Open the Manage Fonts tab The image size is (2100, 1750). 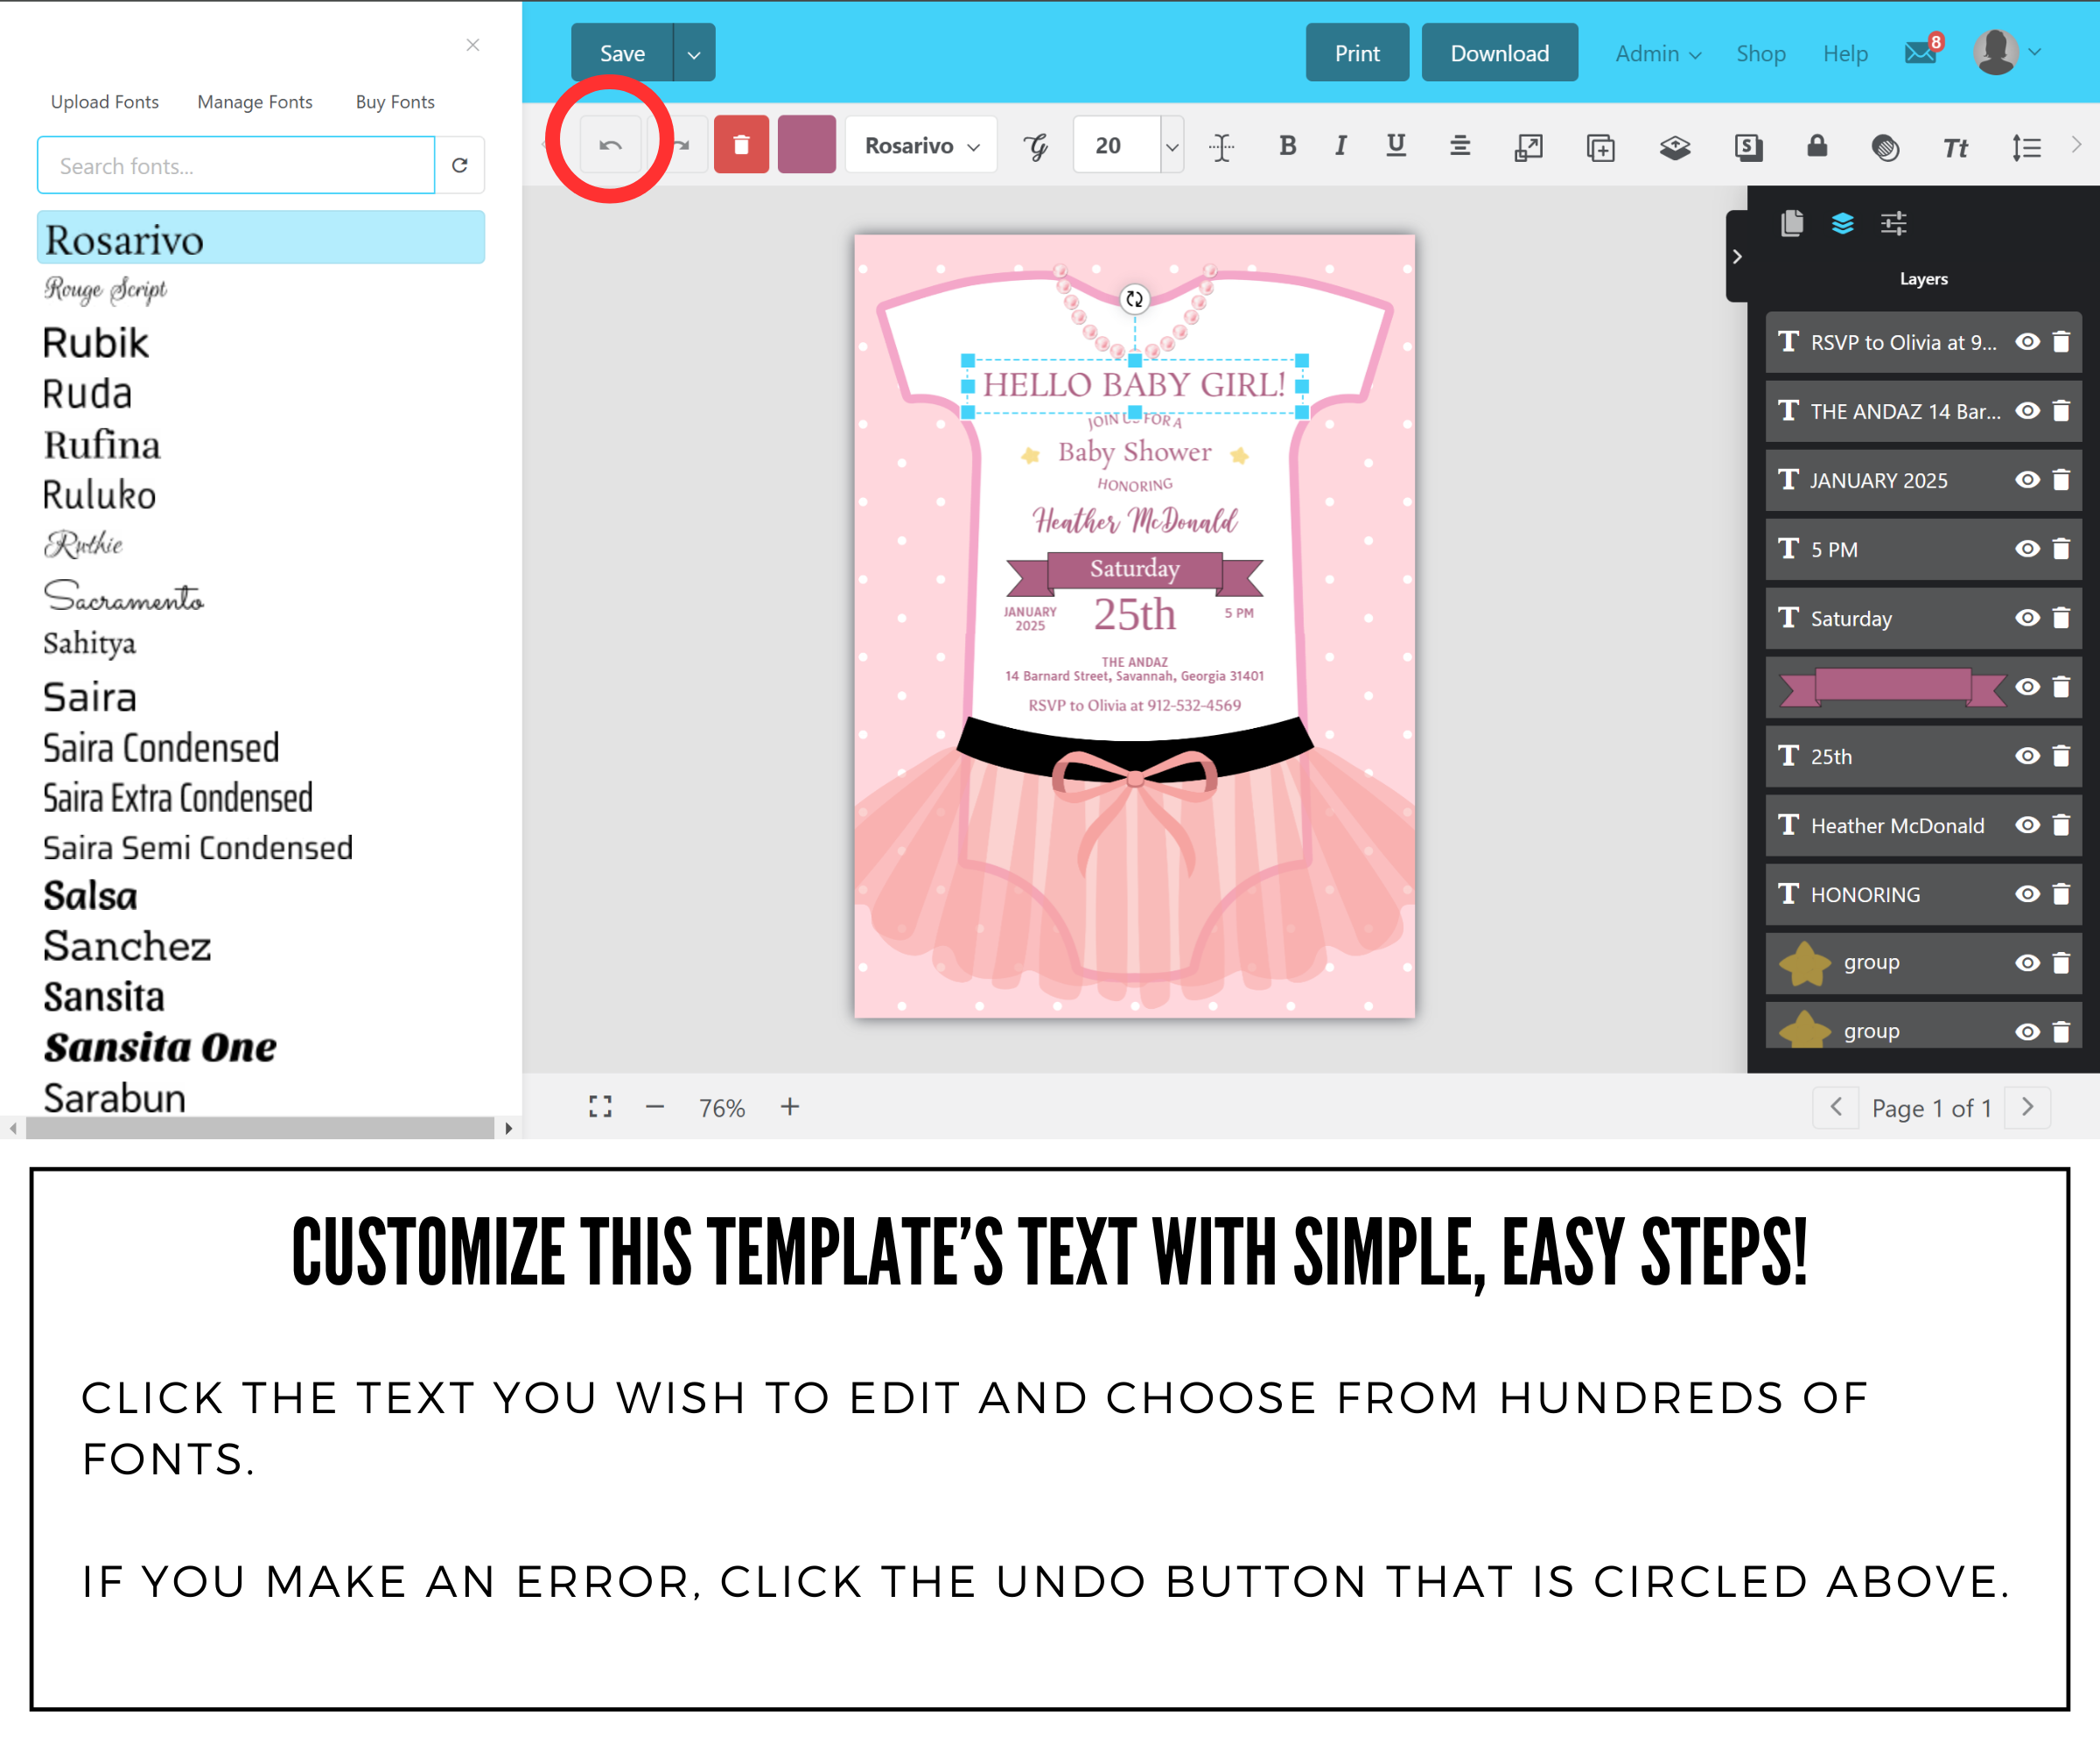[x=255, y=102]
